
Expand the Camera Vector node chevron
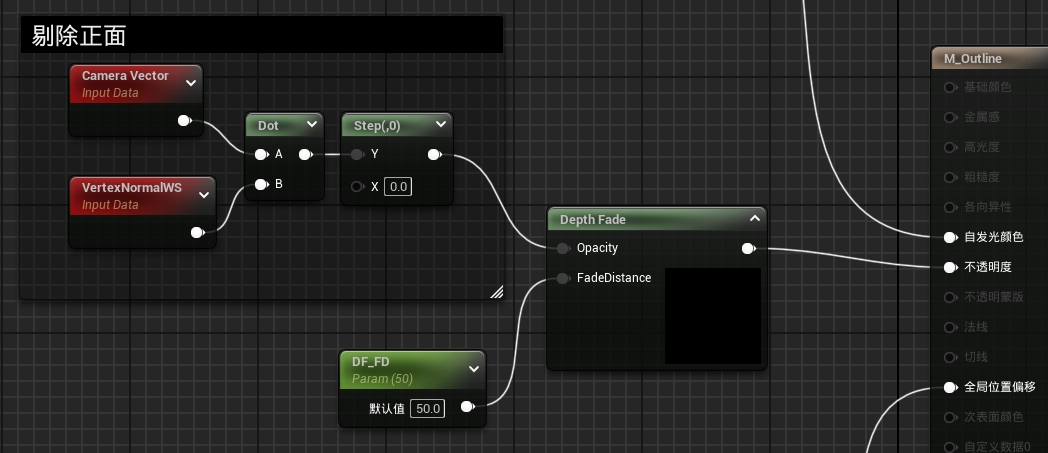pos(190,84)
